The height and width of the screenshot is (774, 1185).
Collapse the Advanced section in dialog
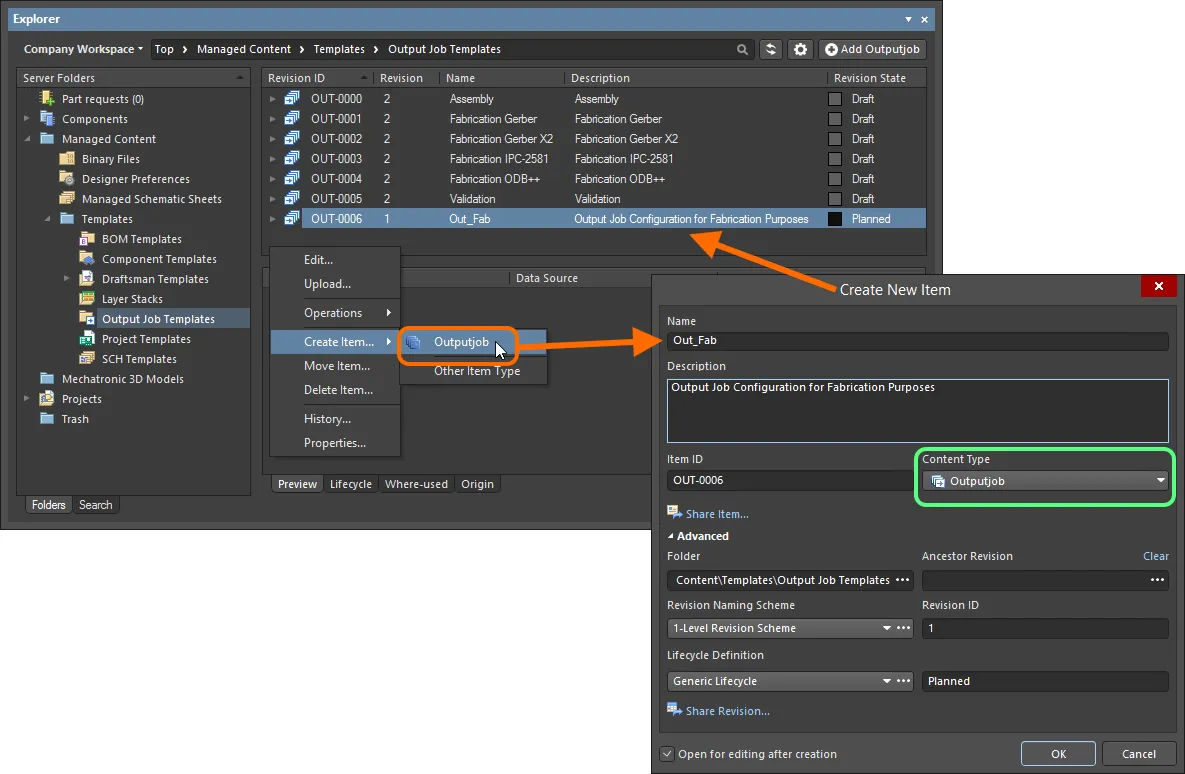[x=671, y=536]
